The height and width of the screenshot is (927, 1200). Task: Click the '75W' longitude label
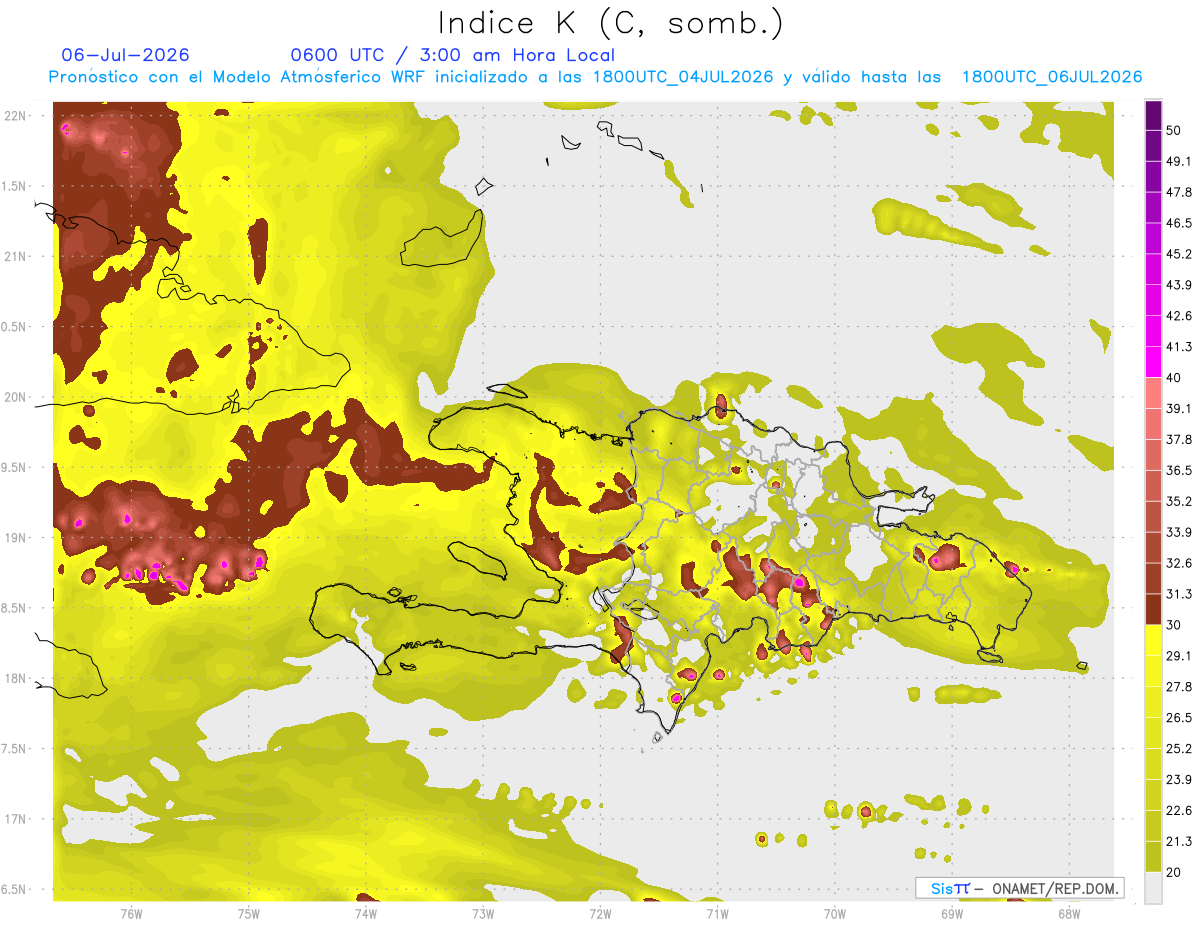[249, 914]
